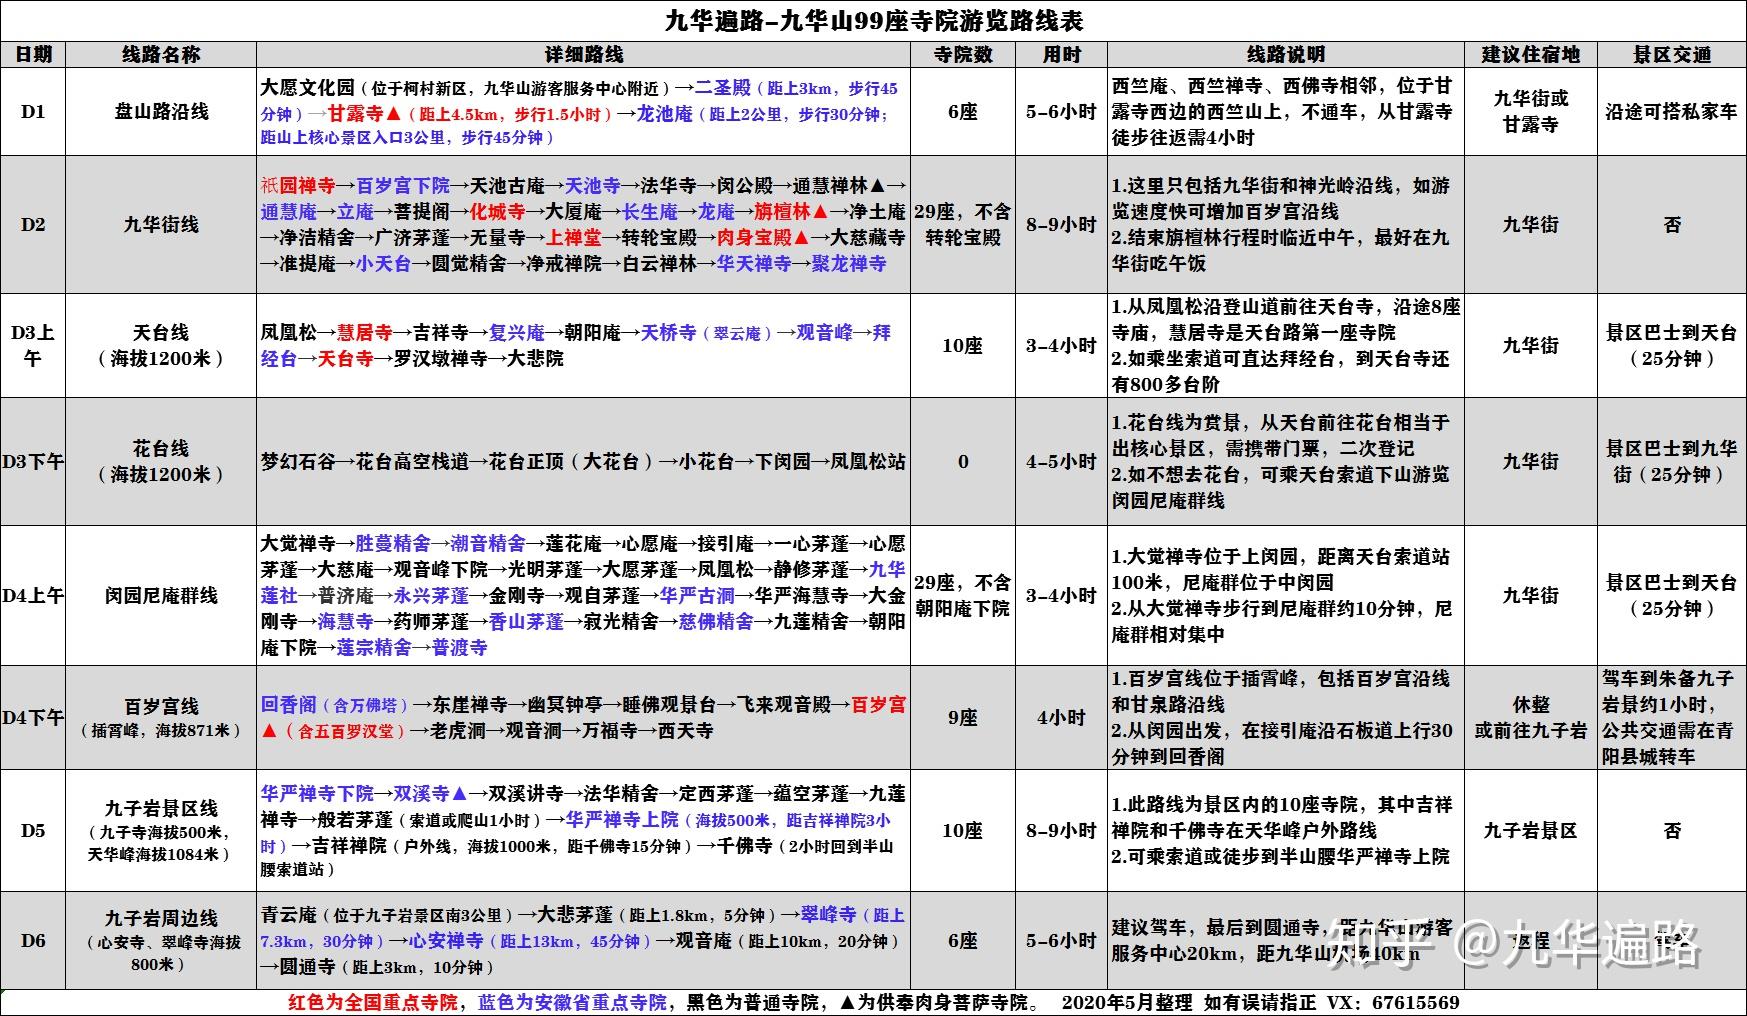Image resolution: width=1747 pixels, height=1016 pixels.
Task: Select the D3上午 date cell
Action: coord(33,345)
